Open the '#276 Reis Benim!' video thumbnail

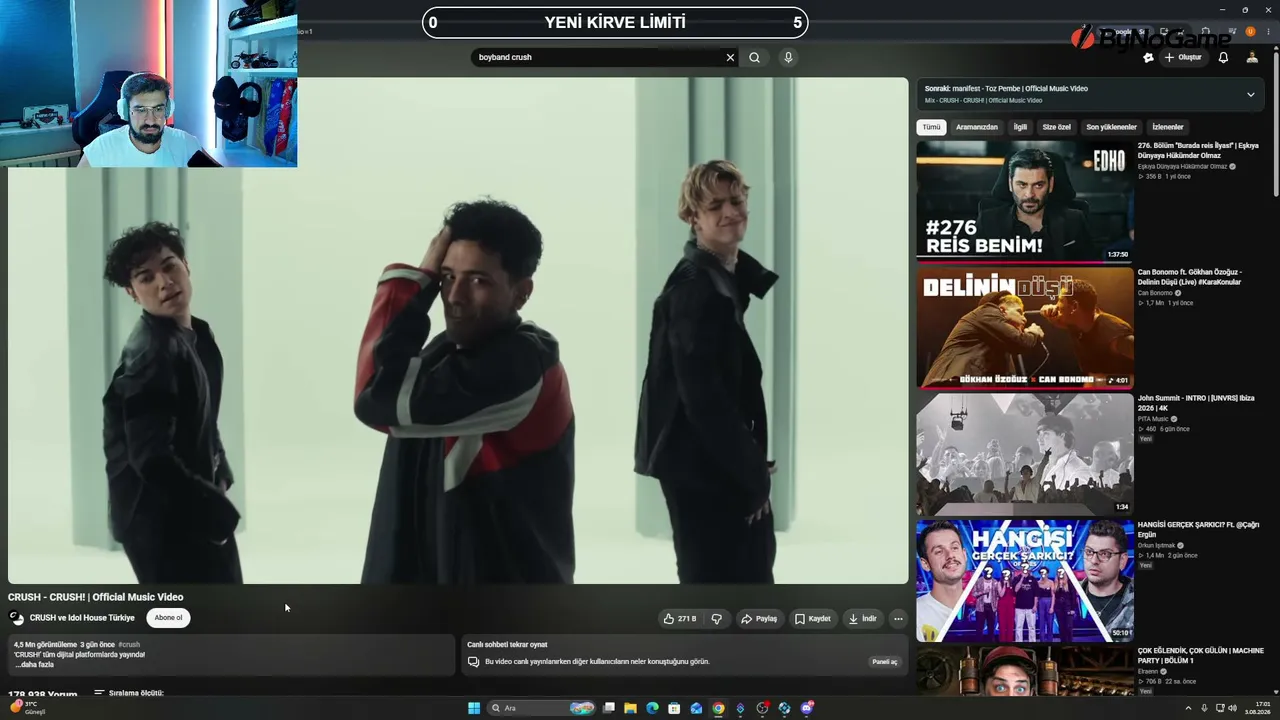(1025, 201)
